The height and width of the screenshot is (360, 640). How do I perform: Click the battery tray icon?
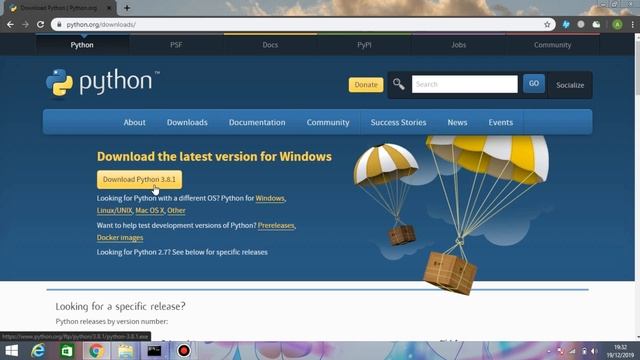(x=584, y=351)
